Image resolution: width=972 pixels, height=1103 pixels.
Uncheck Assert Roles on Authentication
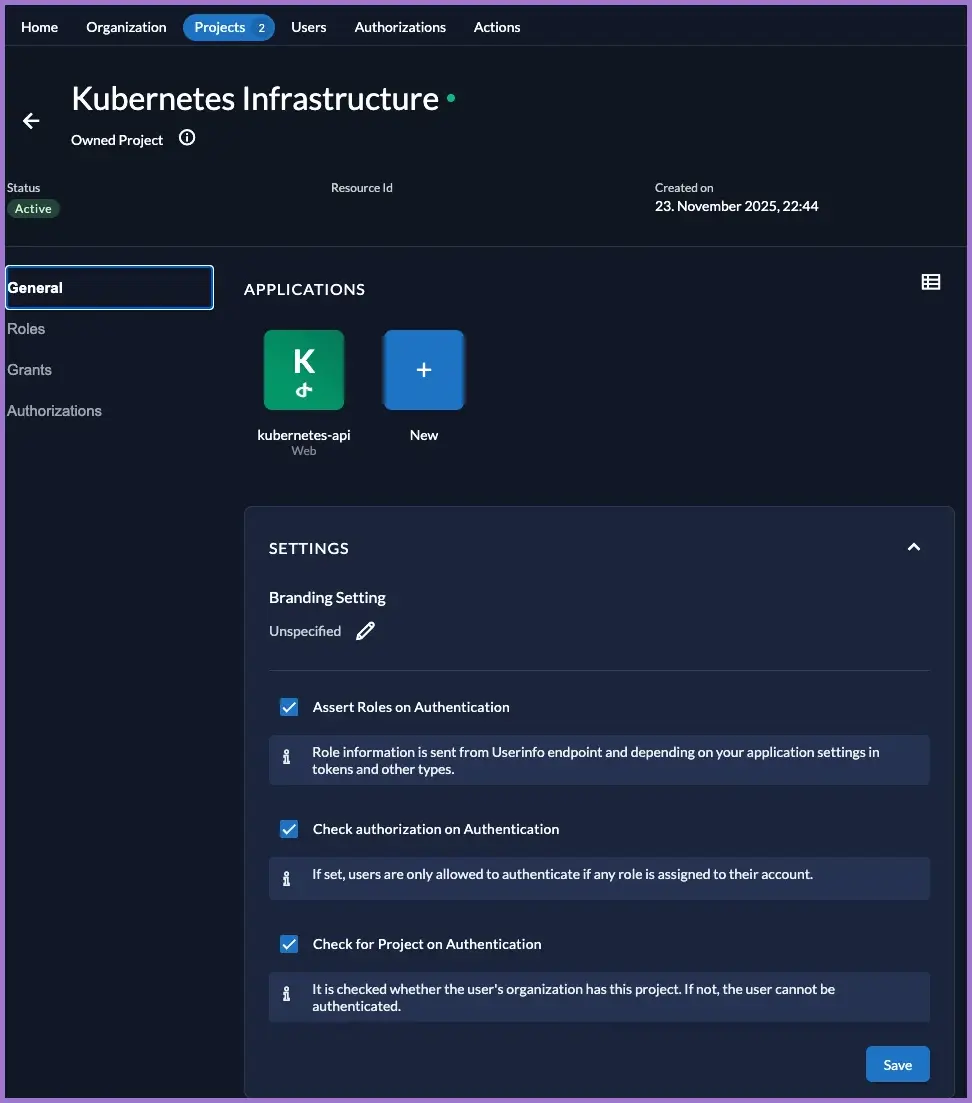click(x=289, y=707)
